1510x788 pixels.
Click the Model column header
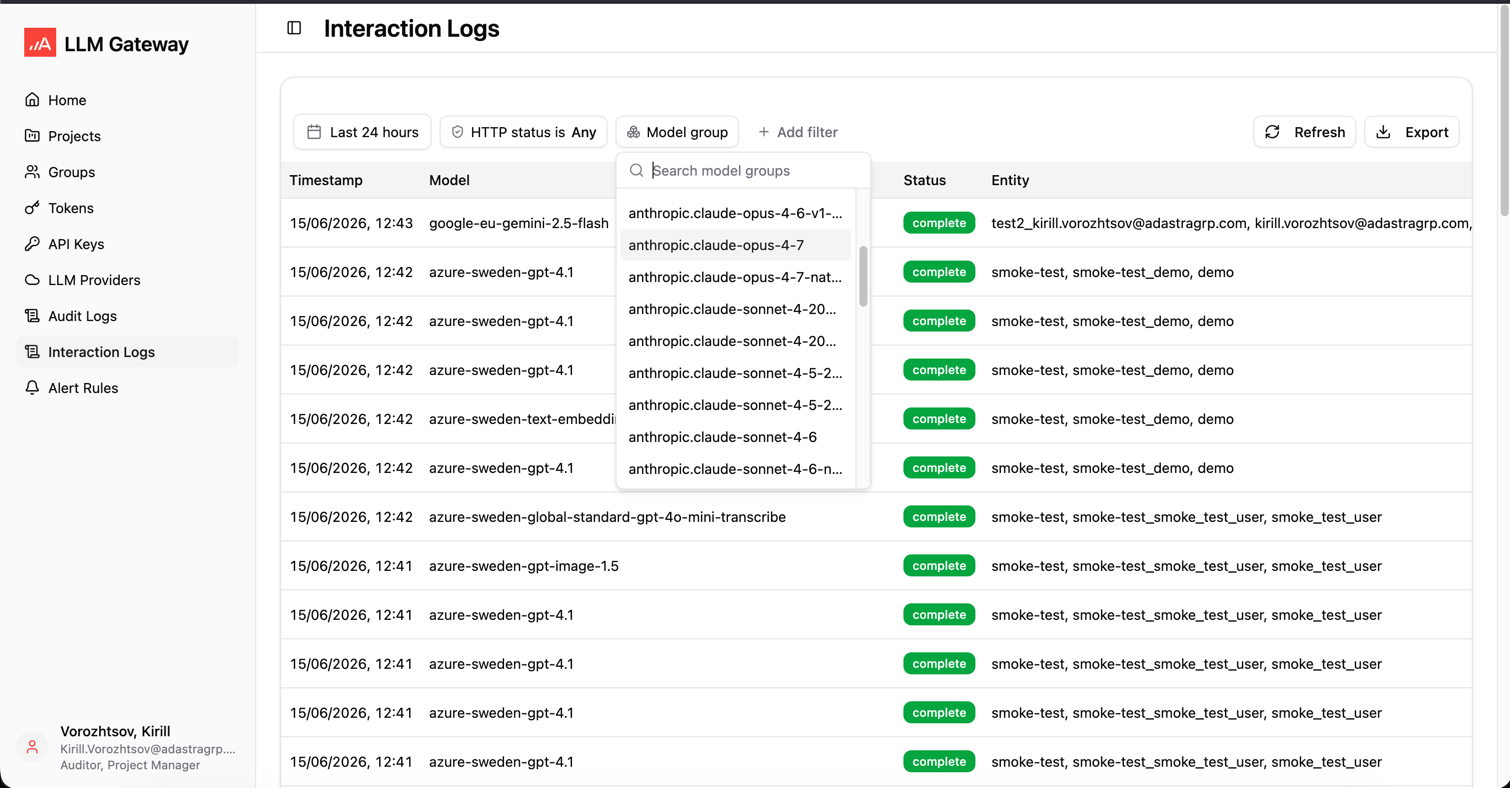coord(449,180)
